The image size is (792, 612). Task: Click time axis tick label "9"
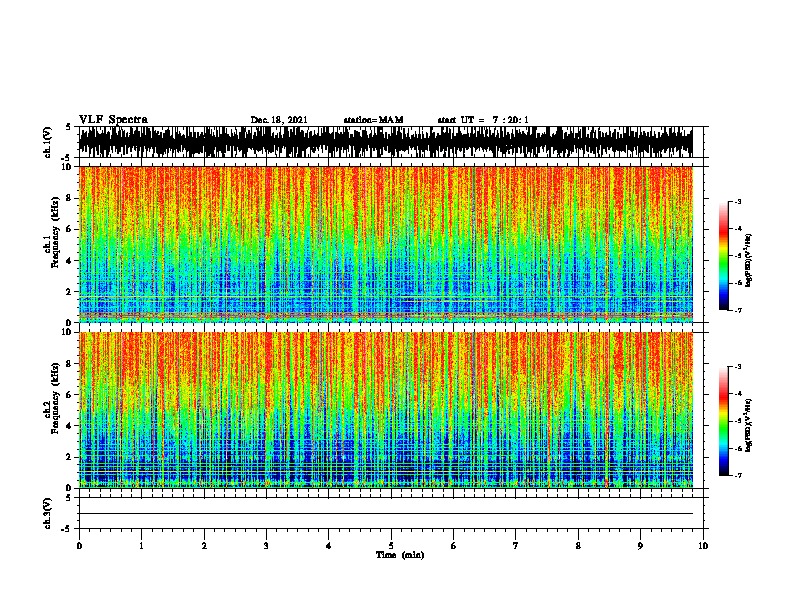pos(640,545)
